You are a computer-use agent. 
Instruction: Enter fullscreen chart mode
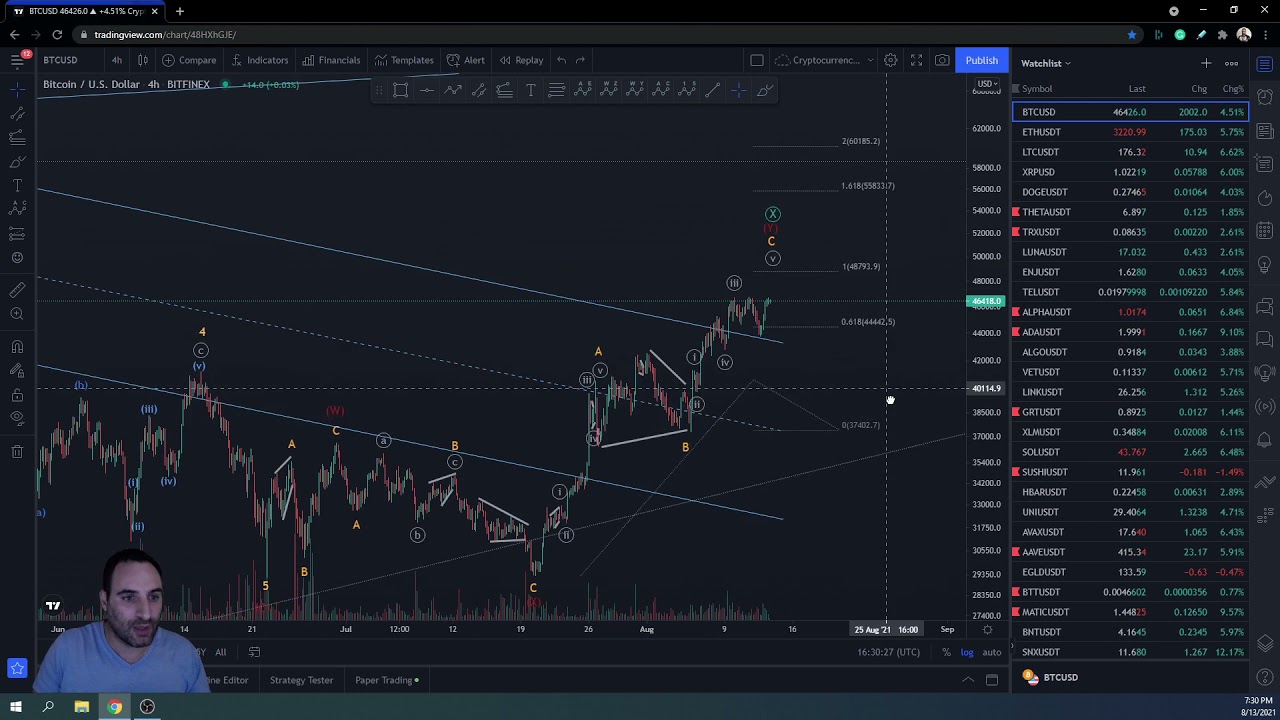(x=916, y=60)
